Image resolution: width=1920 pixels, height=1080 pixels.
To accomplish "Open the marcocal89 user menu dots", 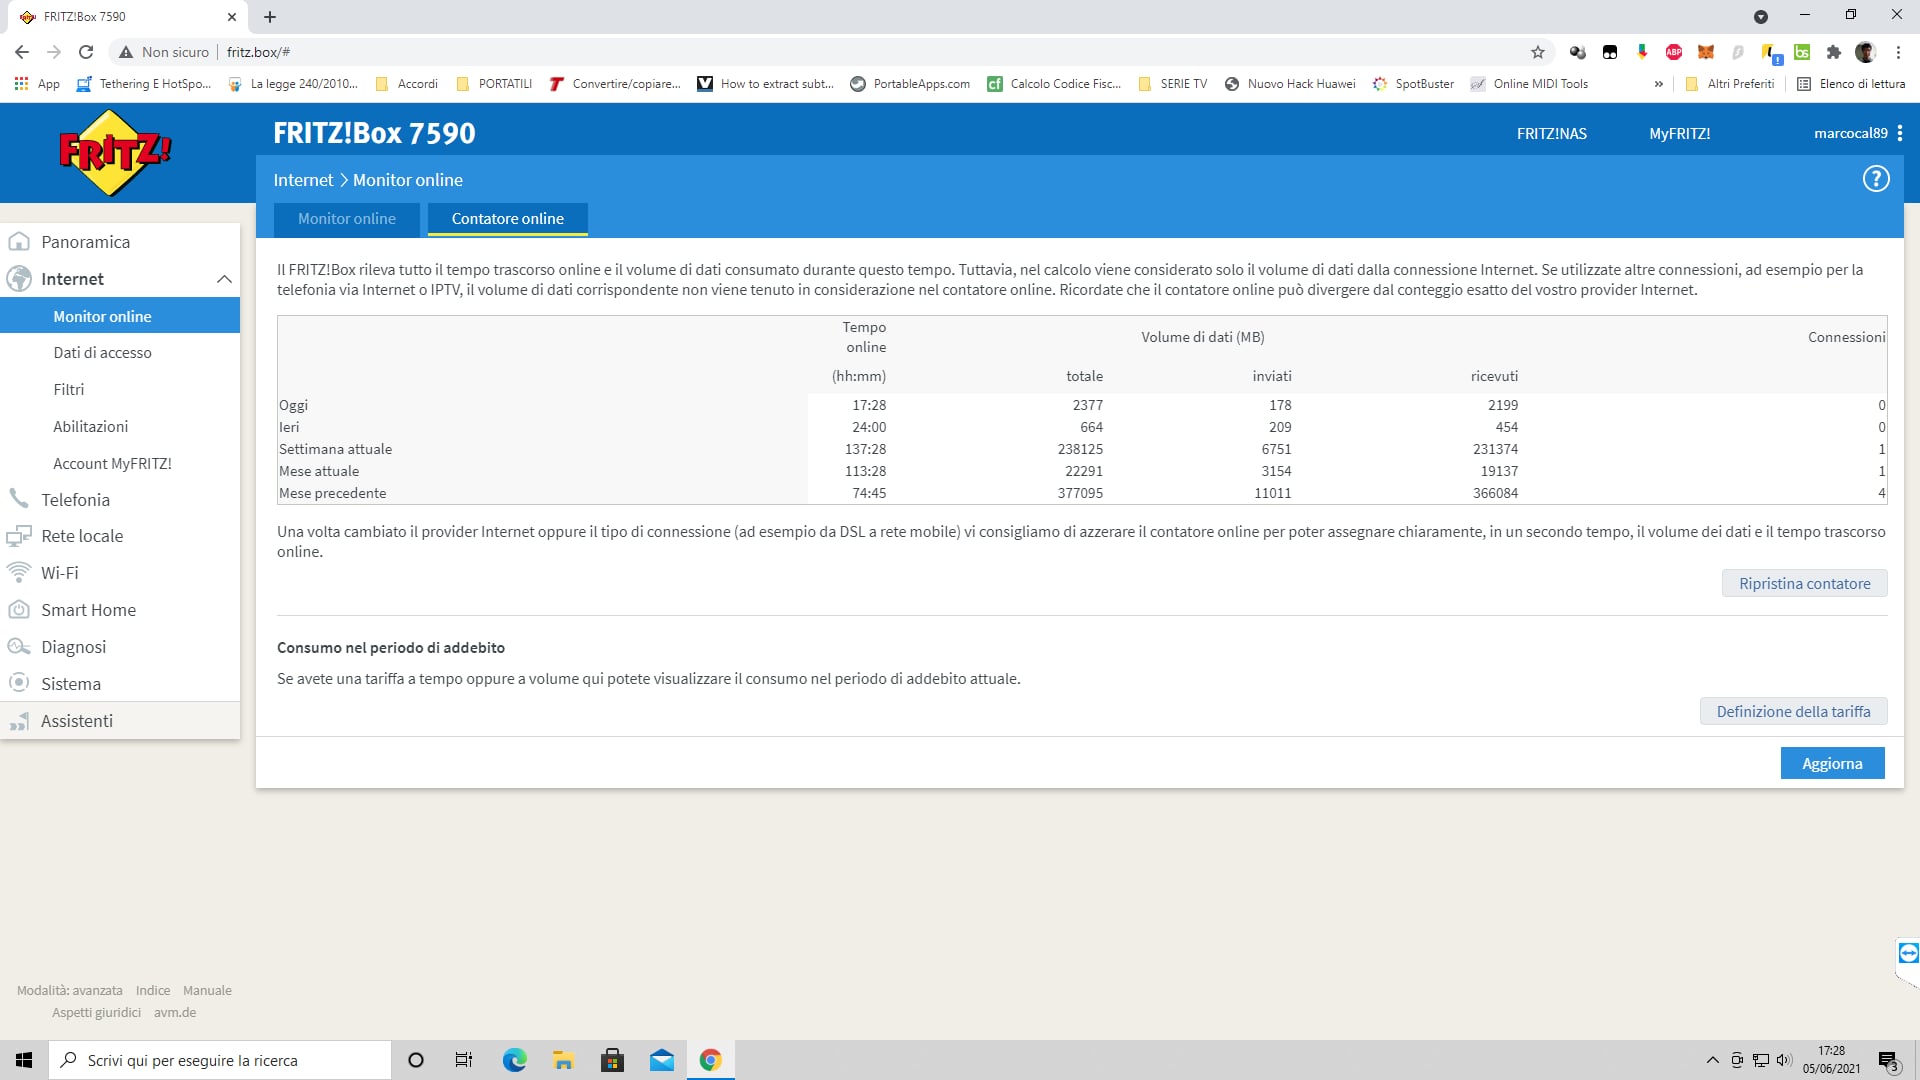I will [1900, 133].
